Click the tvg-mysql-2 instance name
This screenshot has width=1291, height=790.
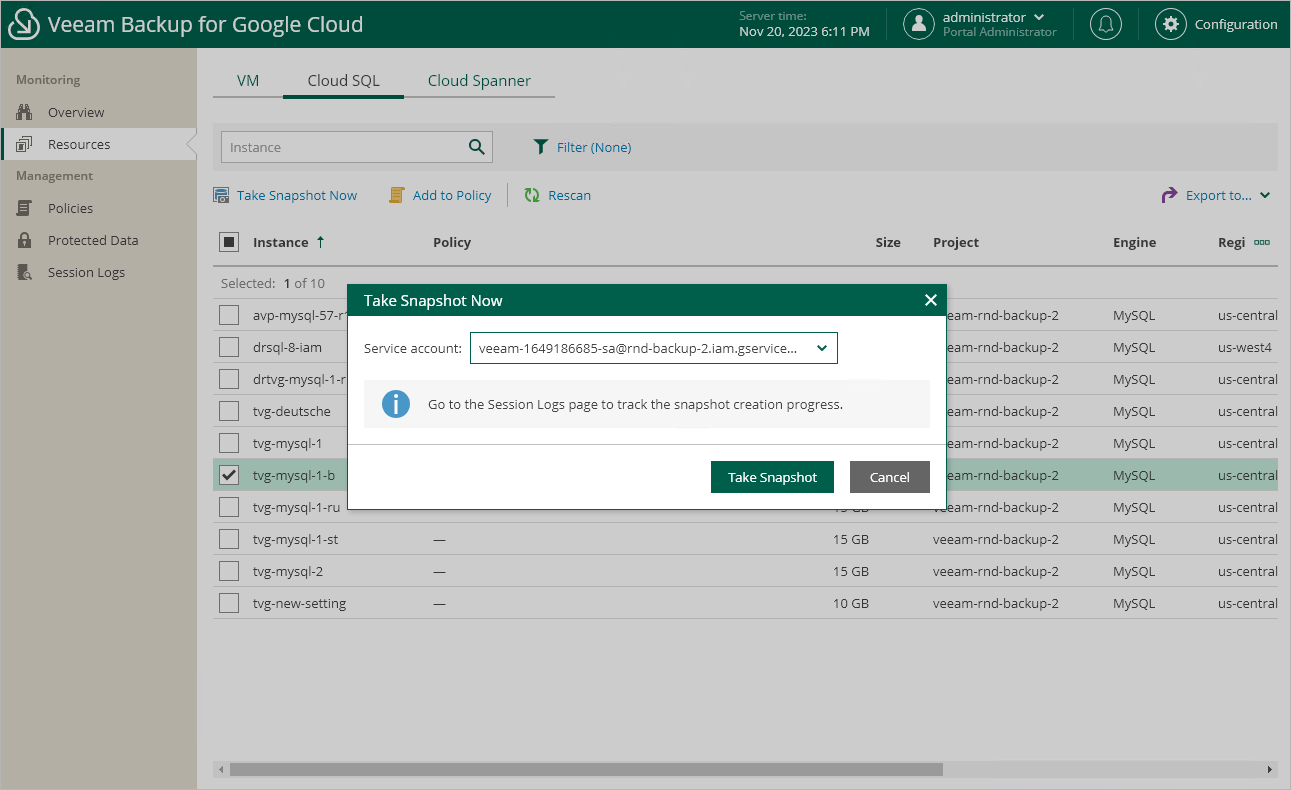pos(288,571)
